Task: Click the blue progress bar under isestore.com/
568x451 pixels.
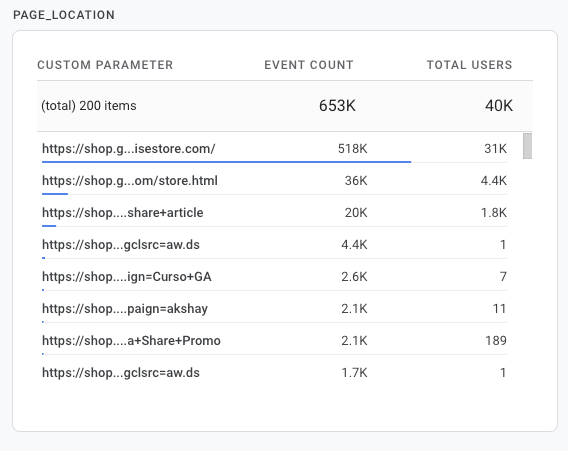Action: point(226,162)
